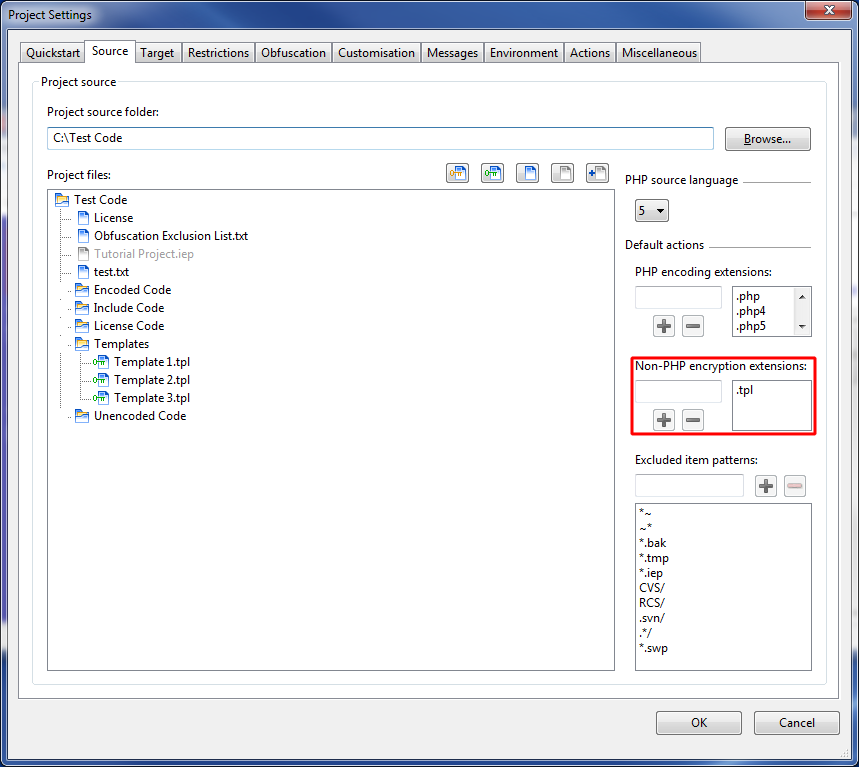Screen dimensions: 859x767
Task: Open the PHP source language dropdown
Action: coord(652,211)
